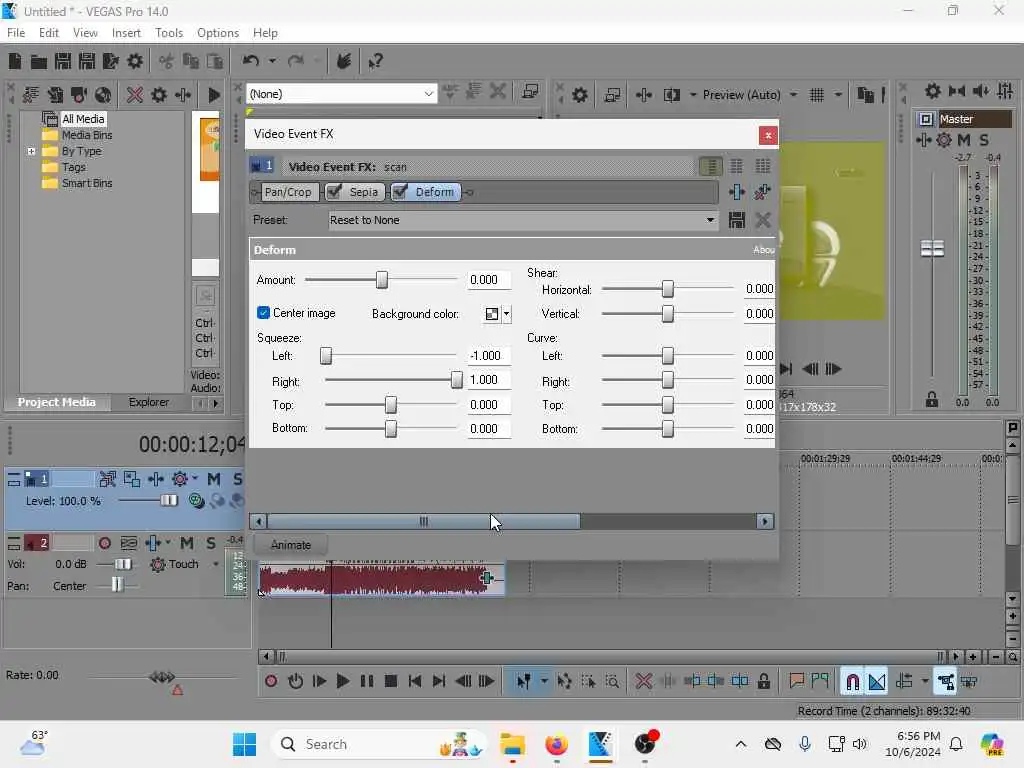Expand the By Type media tree node

(31, 151)
